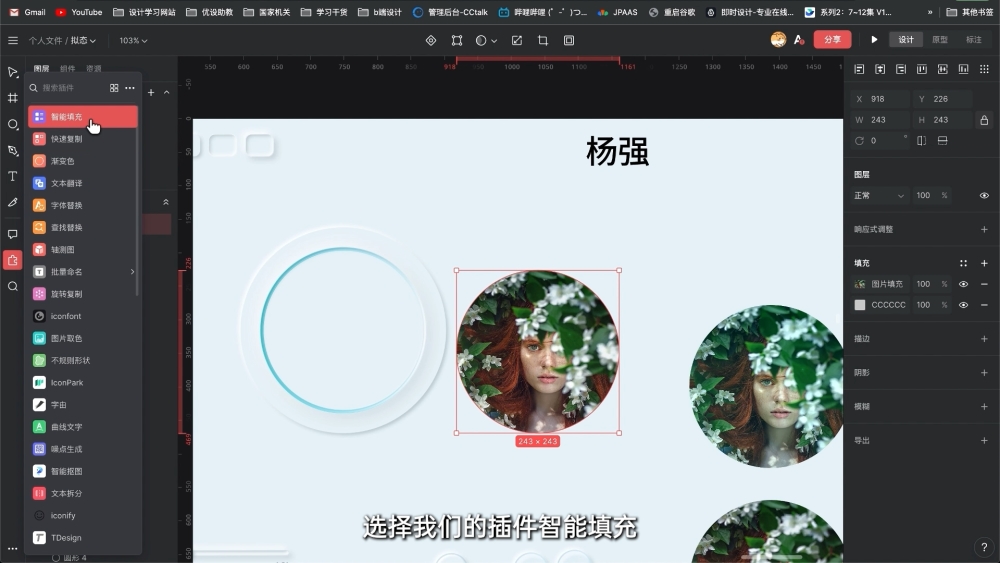Screen dimensions: 1000x563
Task: Remove the 图片填充 fill
Action: (x=984, y=284)
